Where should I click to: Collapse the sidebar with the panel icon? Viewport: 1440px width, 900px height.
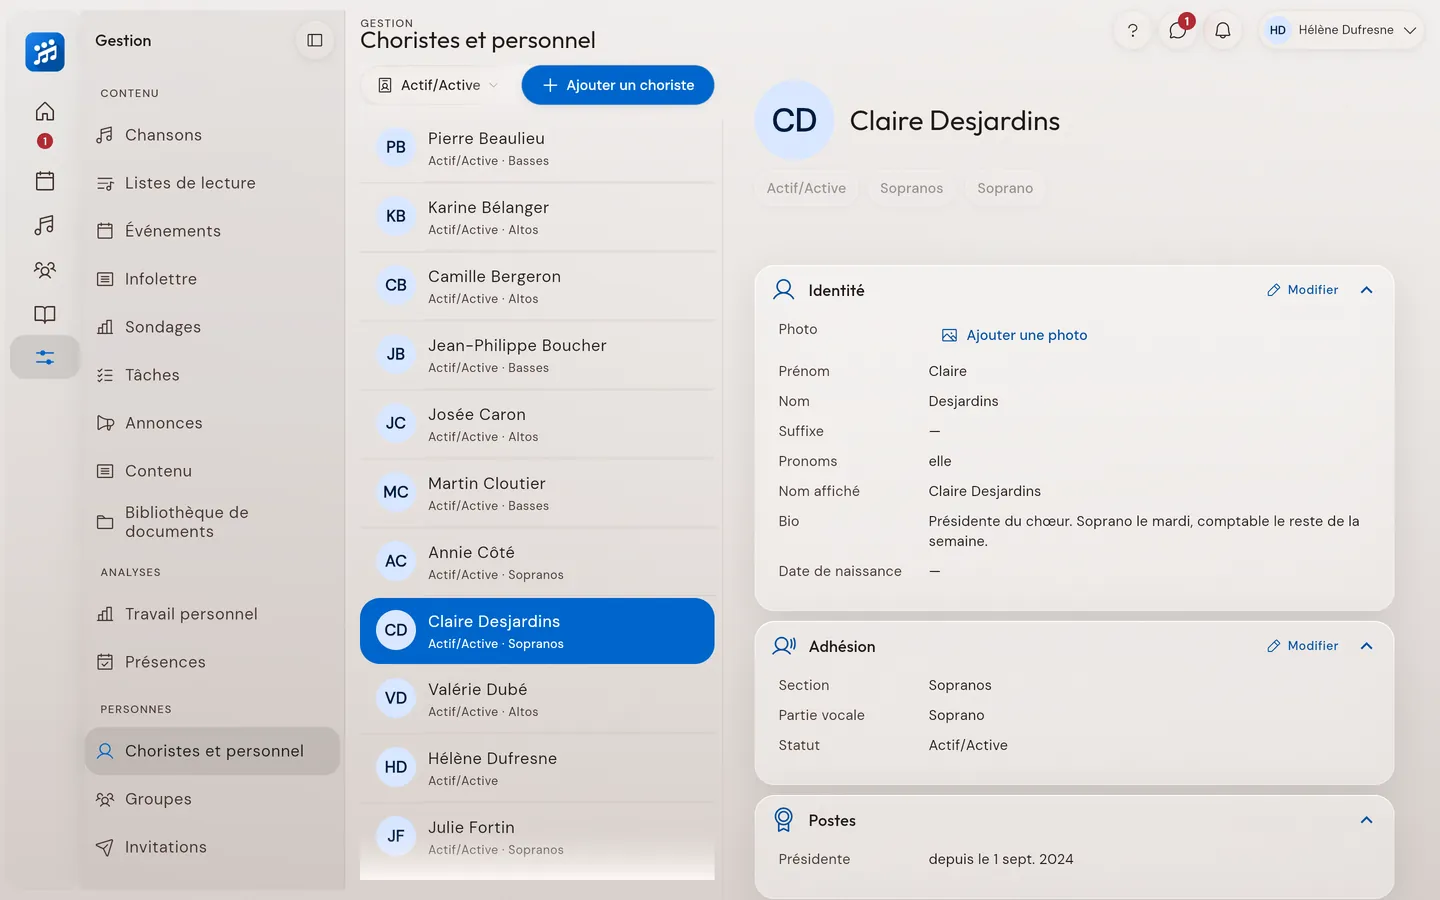[x=315, y=40]
